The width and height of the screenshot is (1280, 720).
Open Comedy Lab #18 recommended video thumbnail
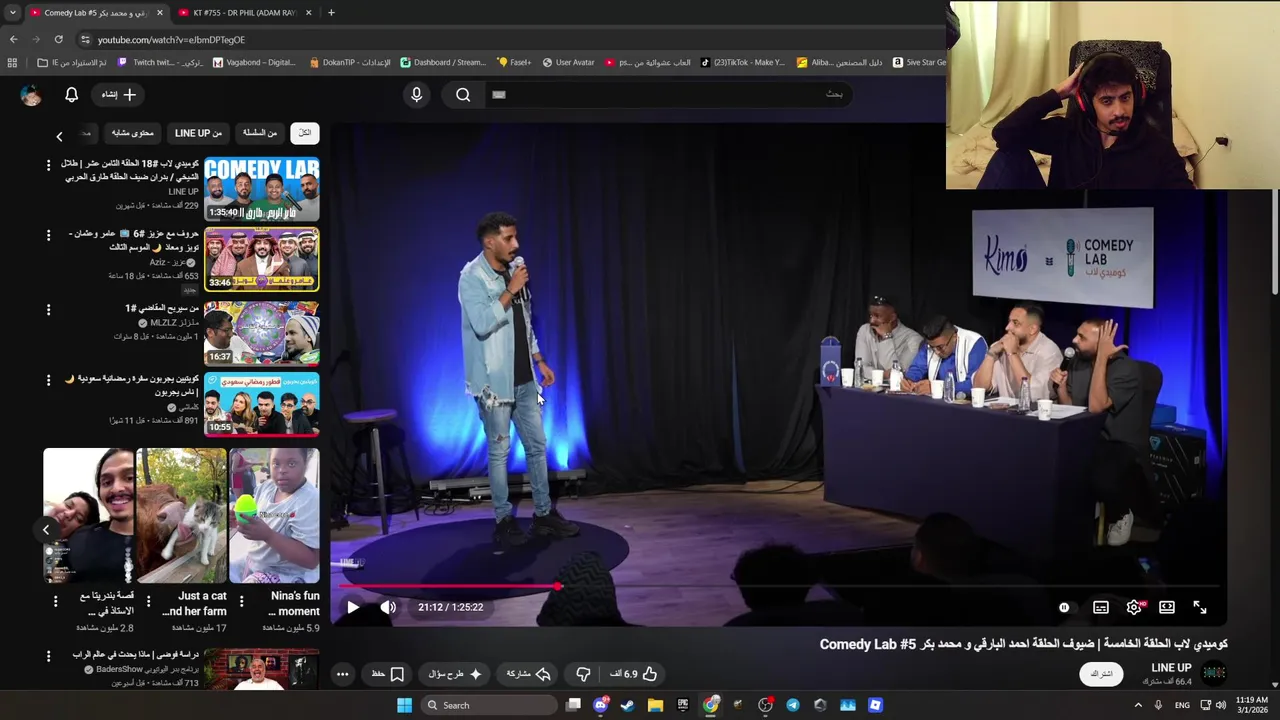(x=262, y=188)
